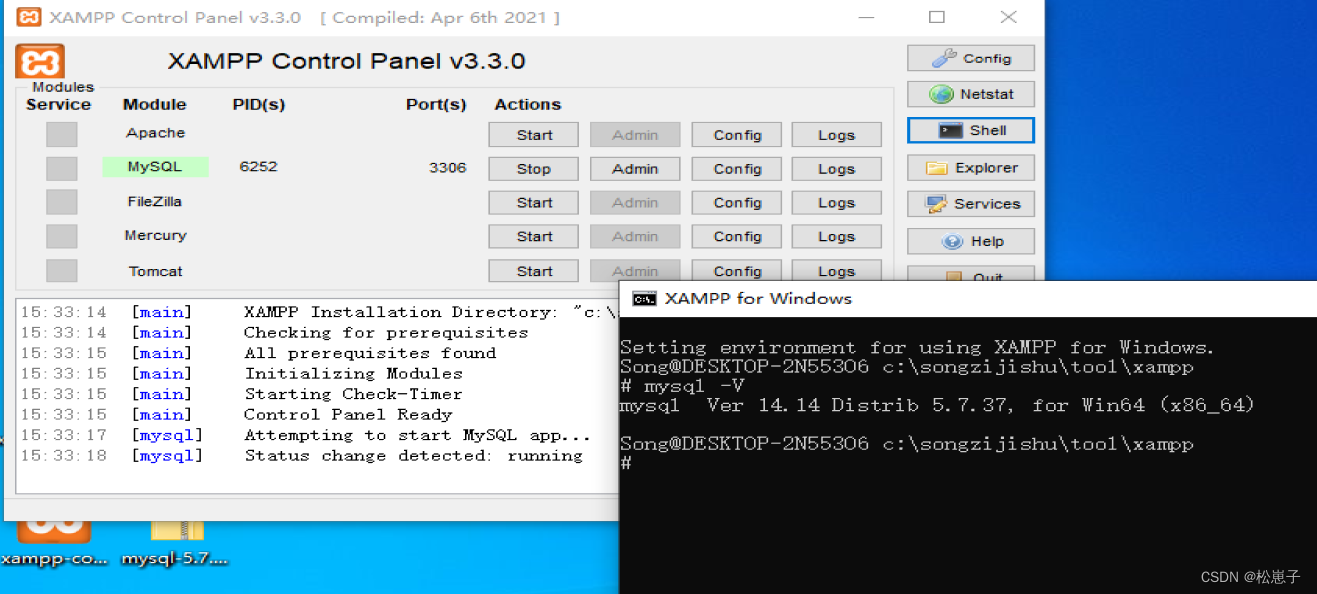Click the Apache module label
1317x594 pixels.
pyautogui.click(x=155, y=132)
